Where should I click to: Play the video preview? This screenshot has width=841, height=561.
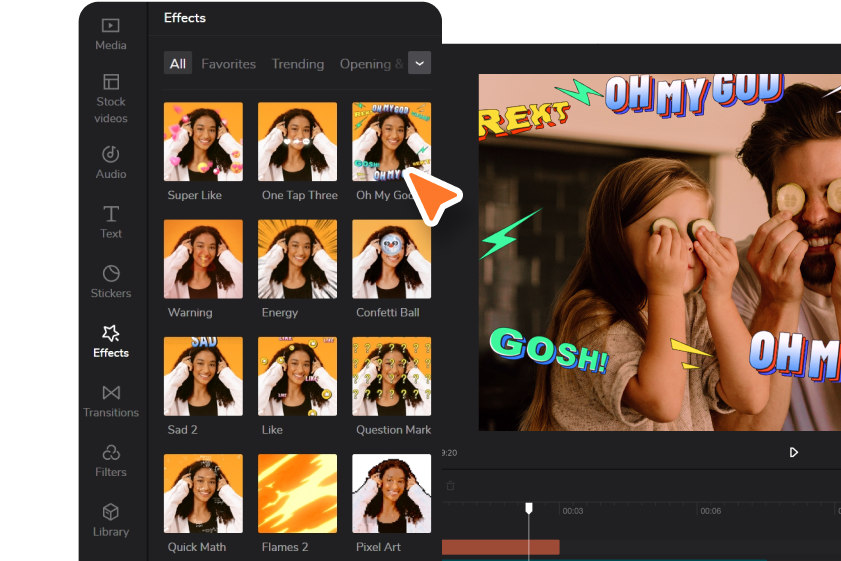793,452
